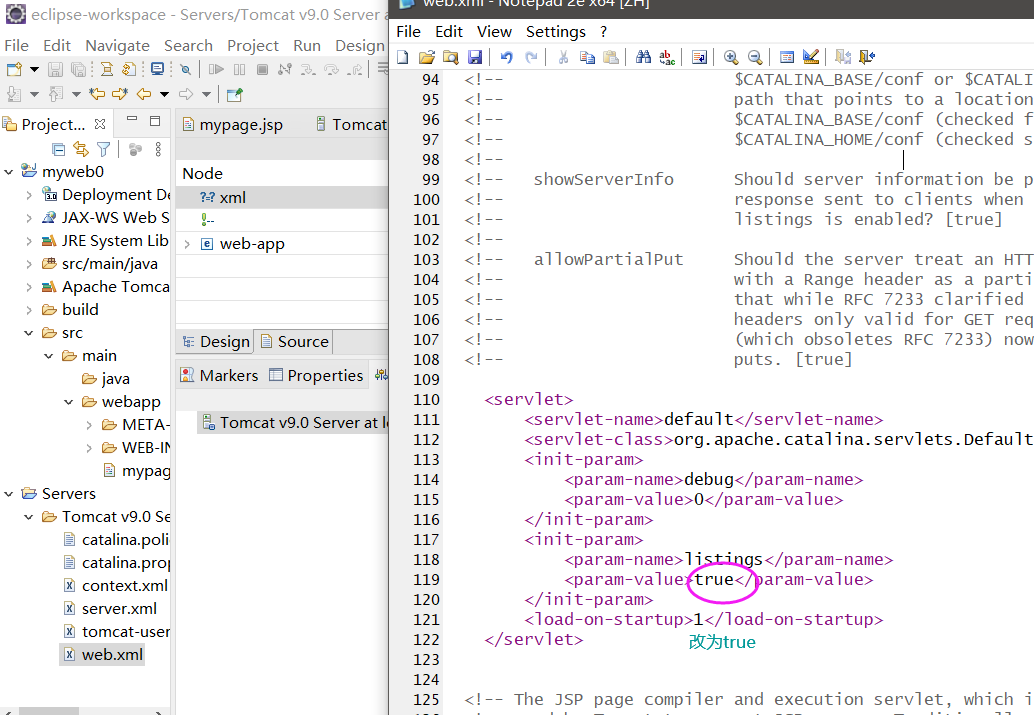
Task: Open Back history dropdown arrow in Eclipse
Action: [164, 94]
